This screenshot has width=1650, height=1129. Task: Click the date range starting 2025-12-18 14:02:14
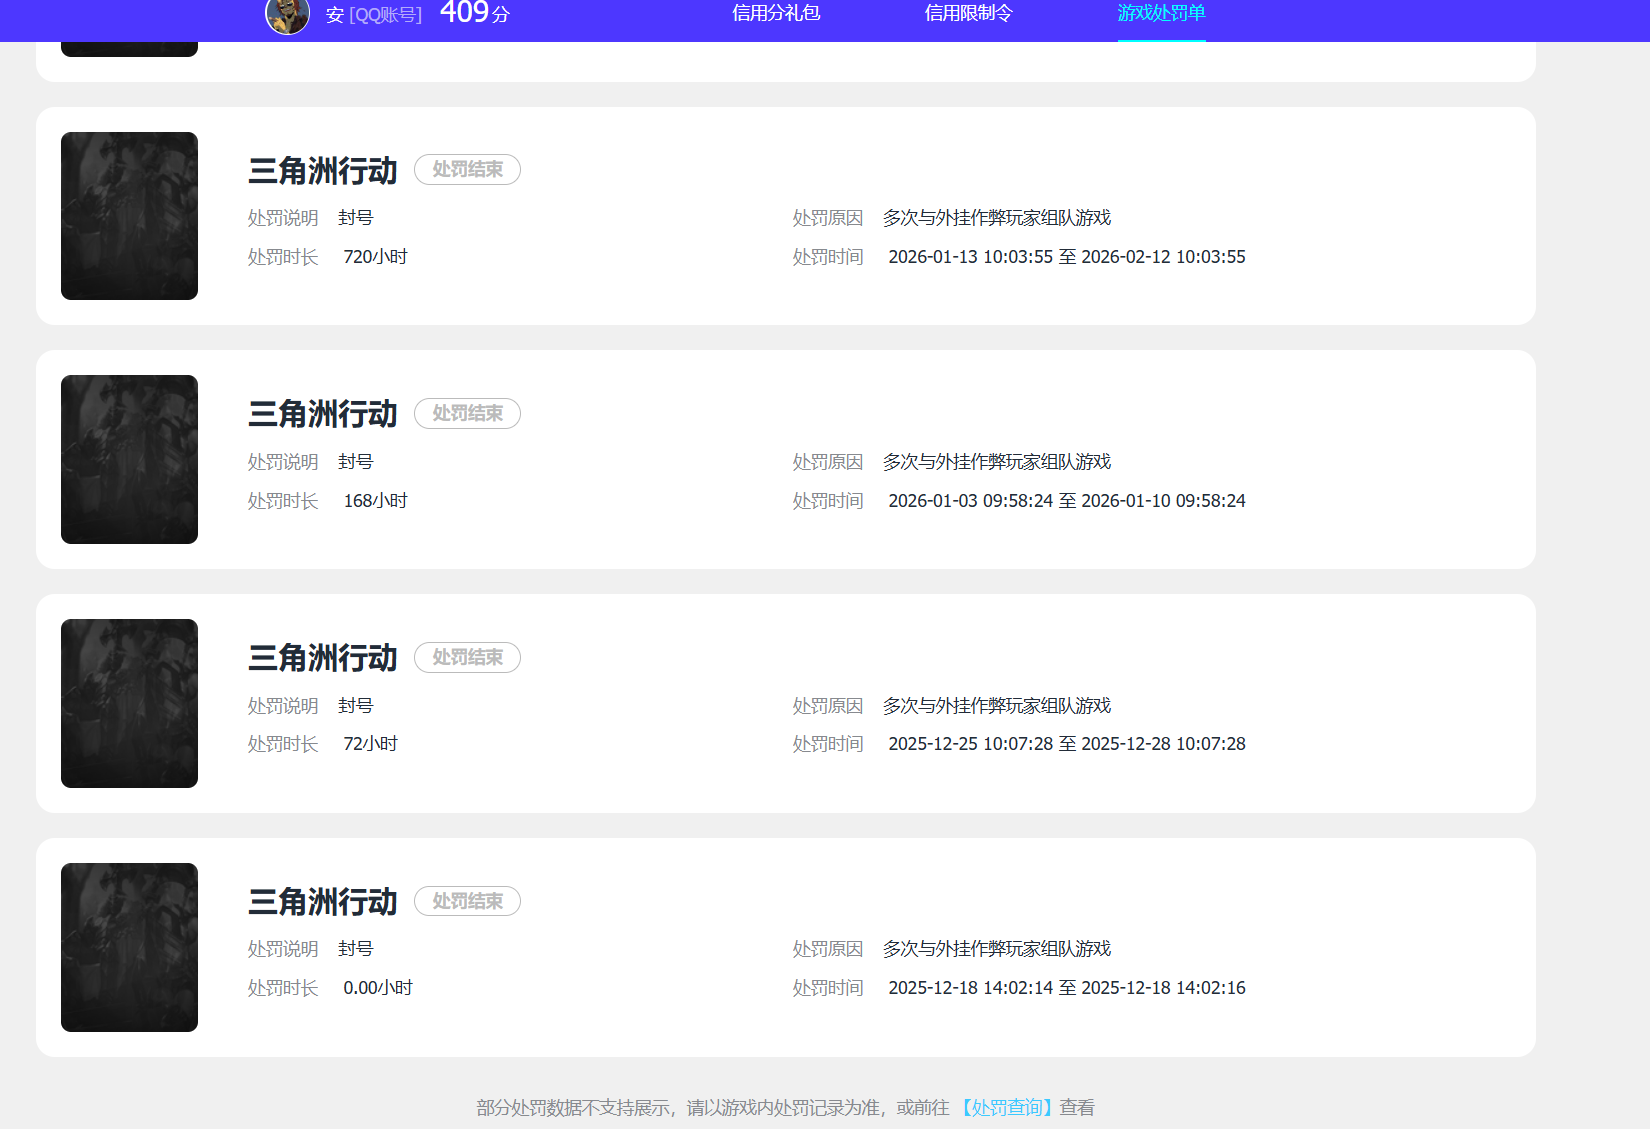click(x=1067, y=988)
